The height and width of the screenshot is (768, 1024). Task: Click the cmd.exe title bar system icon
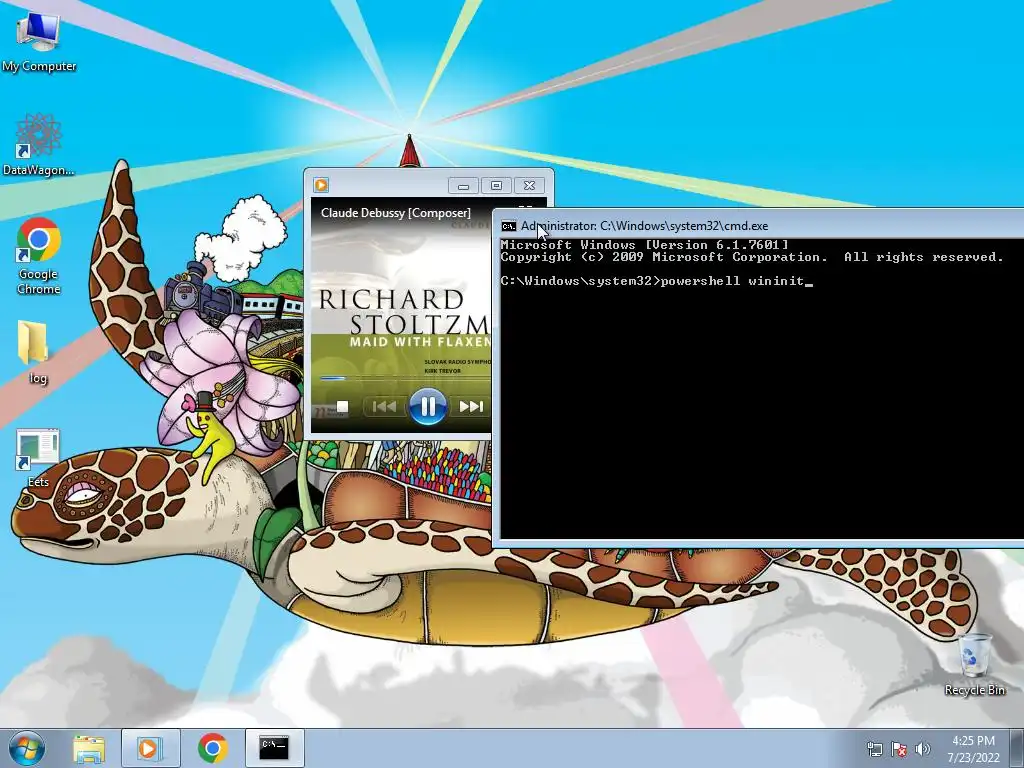point(509,226)
